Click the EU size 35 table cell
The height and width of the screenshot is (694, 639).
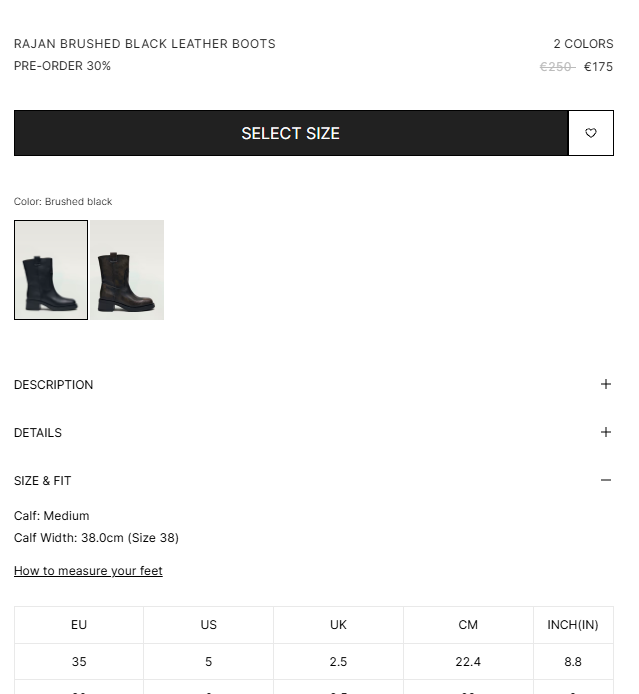(79, 662)
